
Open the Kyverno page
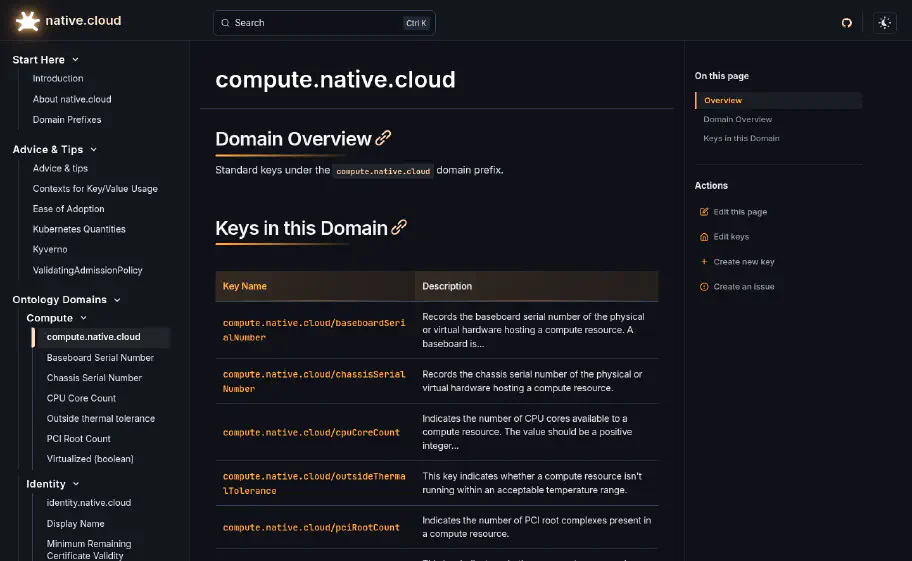49,249
